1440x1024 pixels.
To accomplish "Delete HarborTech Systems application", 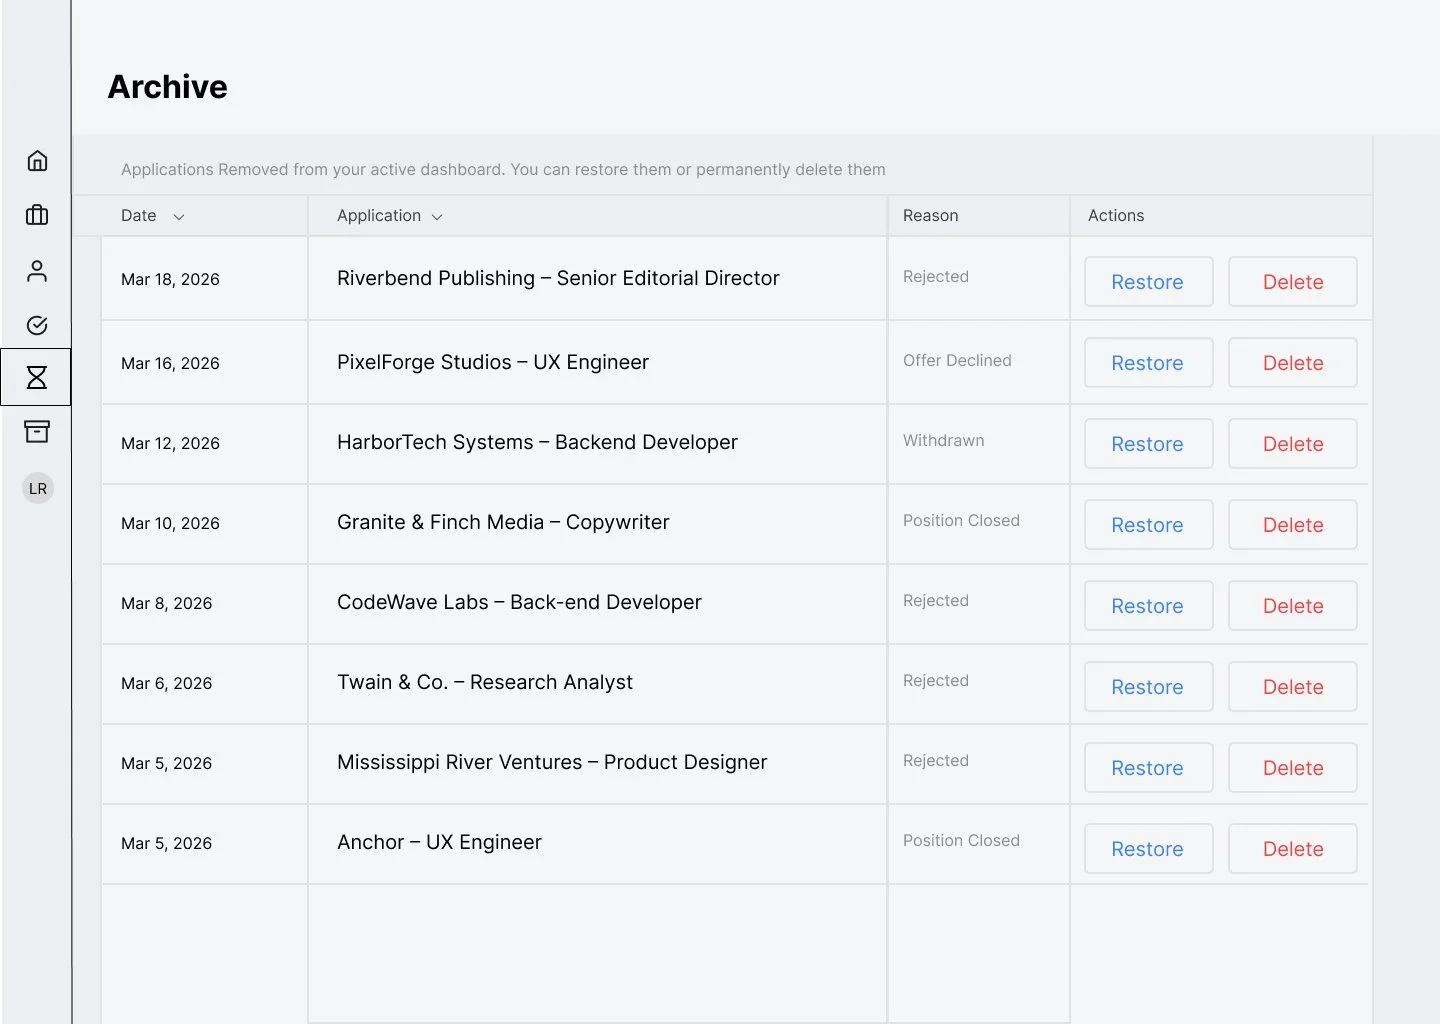I will click(1292, 444).
